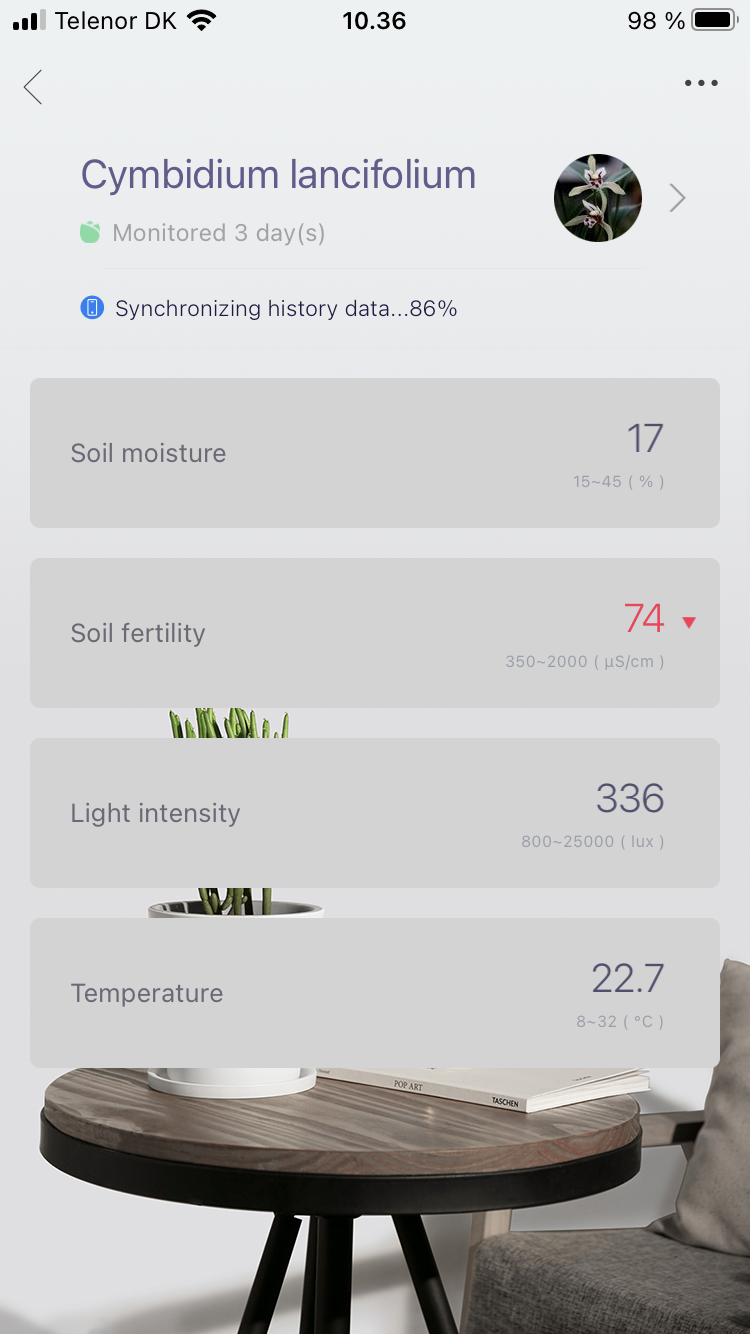Image resolution: width=750 pixels, height=1334 pixels.
Task: Tap the Wi-Fi status icon
Action: pos(202,21)
